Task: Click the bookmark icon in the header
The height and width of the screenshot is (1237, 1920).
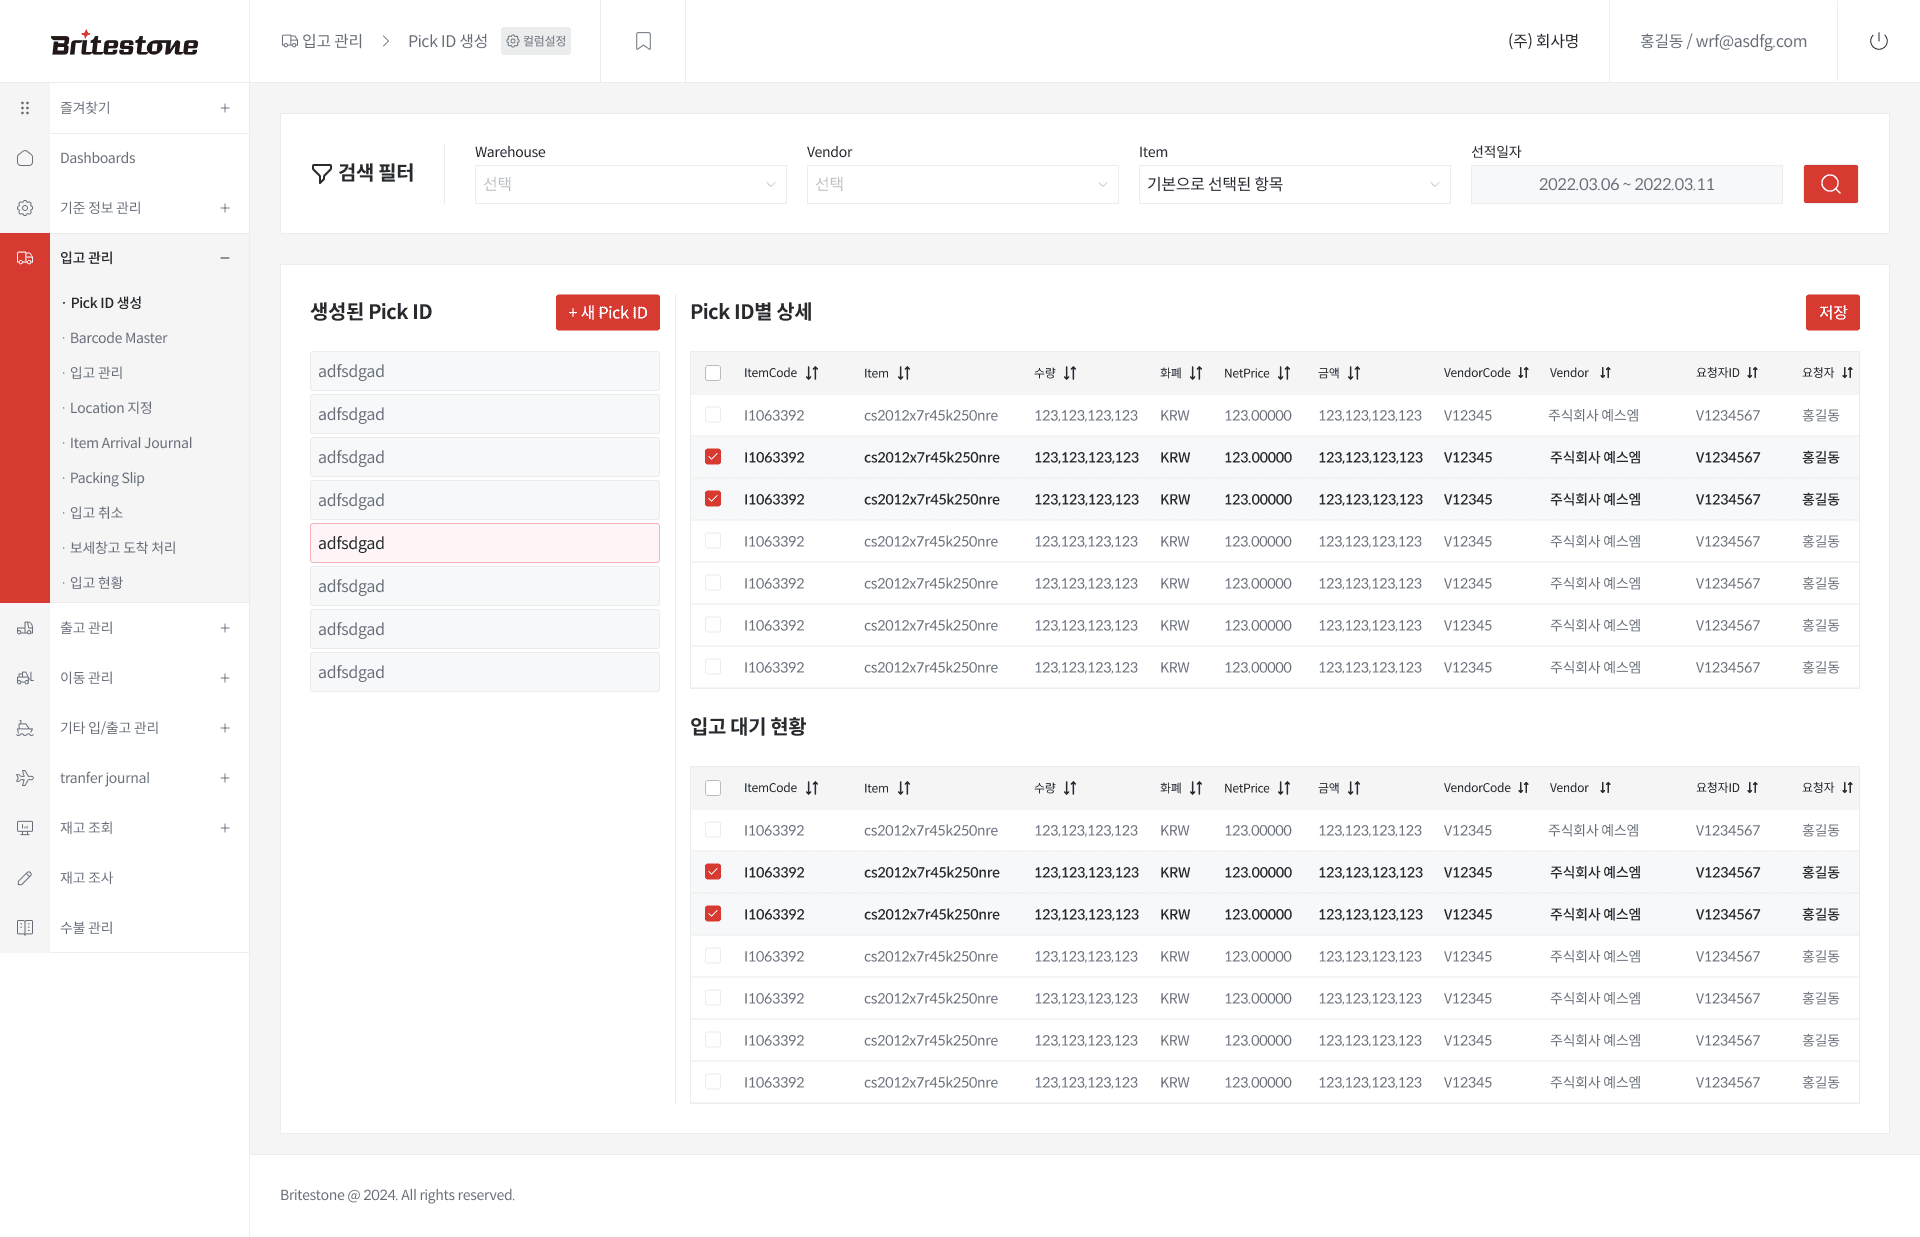Action: pyautogui.click(x=643, y=41)
